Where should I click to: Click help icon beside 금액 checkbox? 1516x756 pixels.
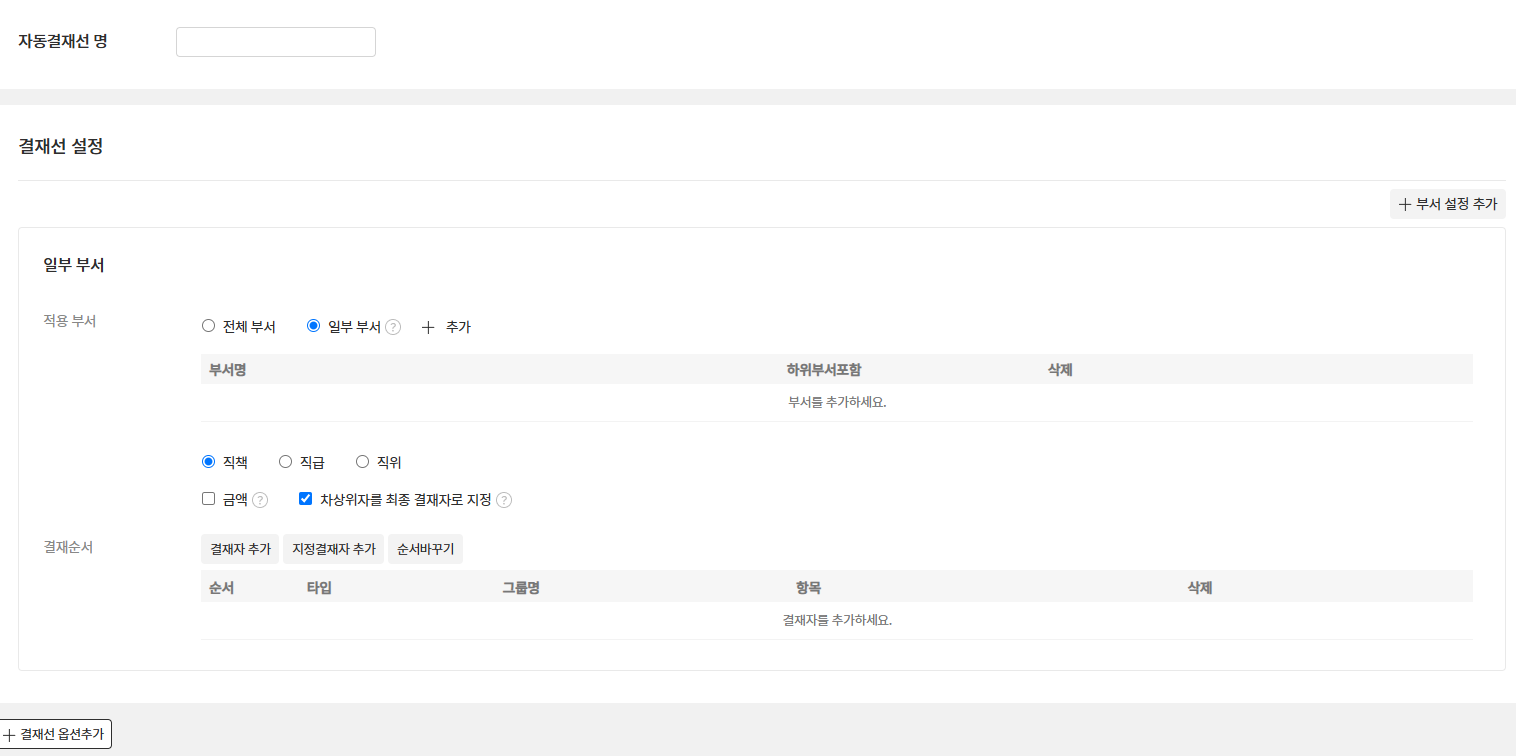[260, 500]
